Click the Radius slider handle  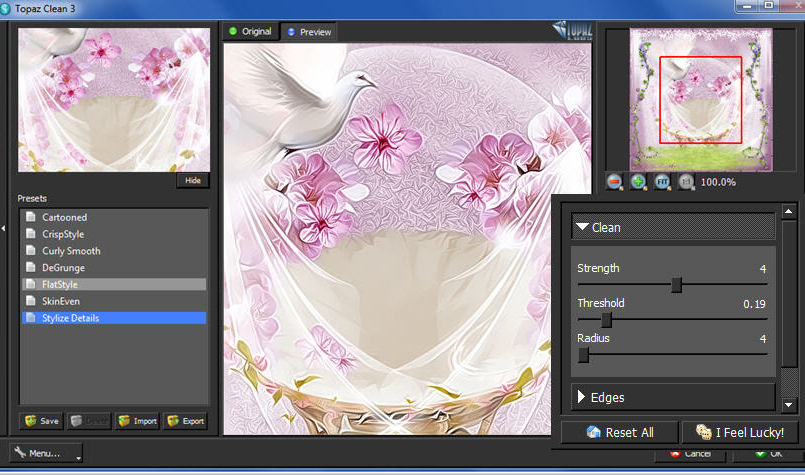pyautogui.click(x=583, y=355)
